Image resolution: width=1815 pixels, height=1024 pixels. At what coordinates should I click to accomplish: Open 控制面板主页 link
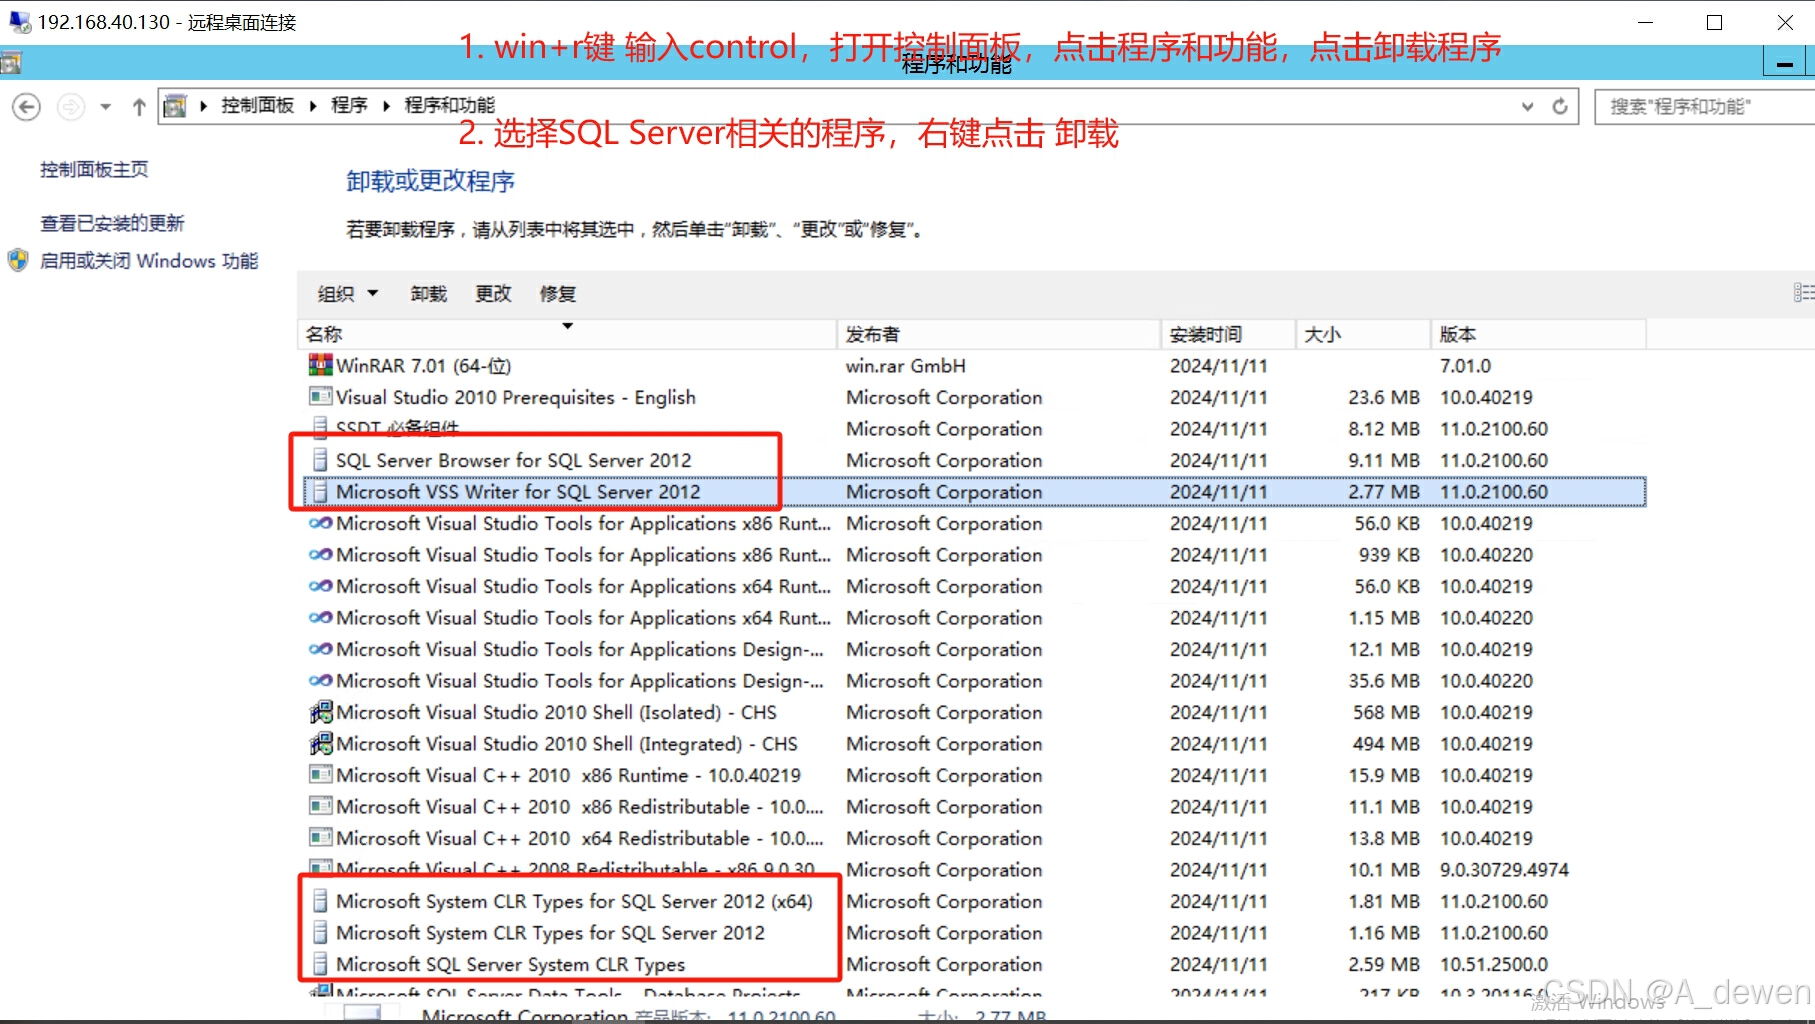click(94, 169)
